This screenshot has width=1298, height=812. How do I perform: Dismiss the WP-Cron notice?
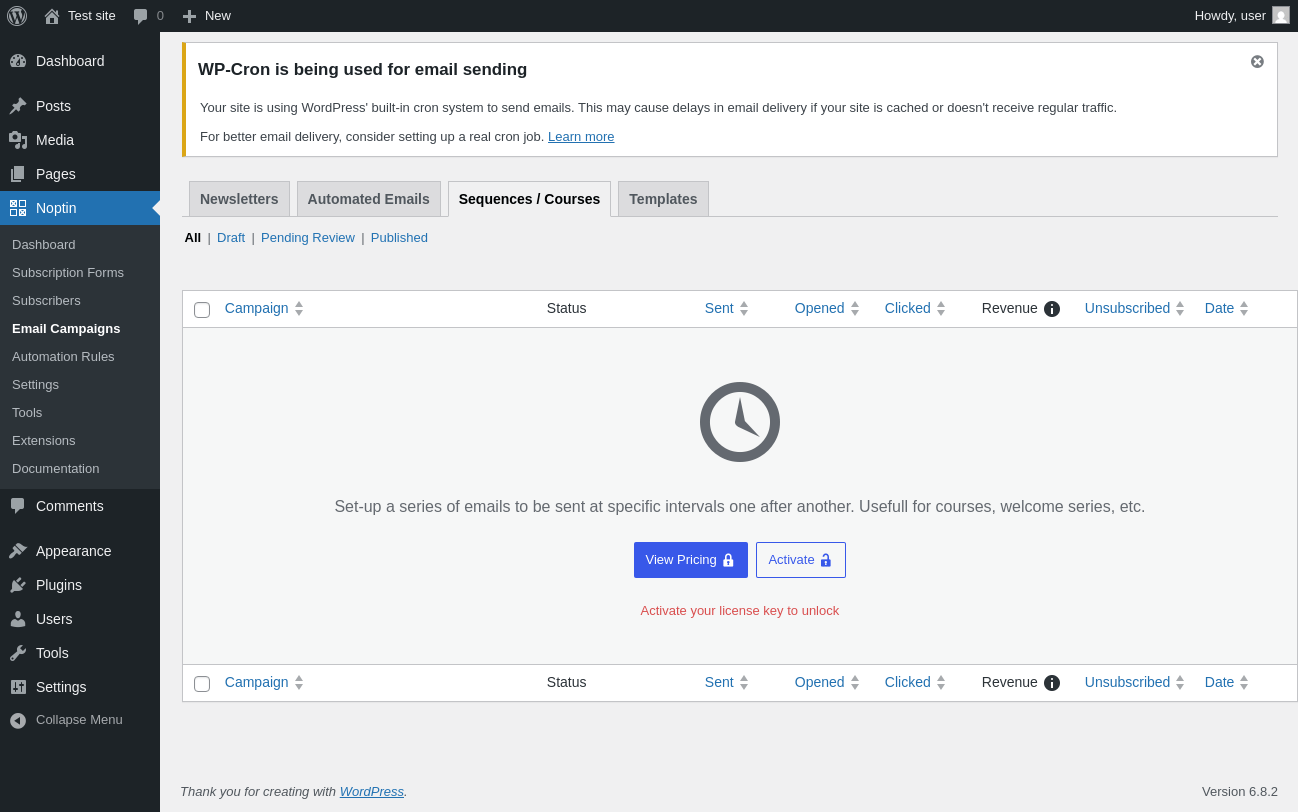1257,62
